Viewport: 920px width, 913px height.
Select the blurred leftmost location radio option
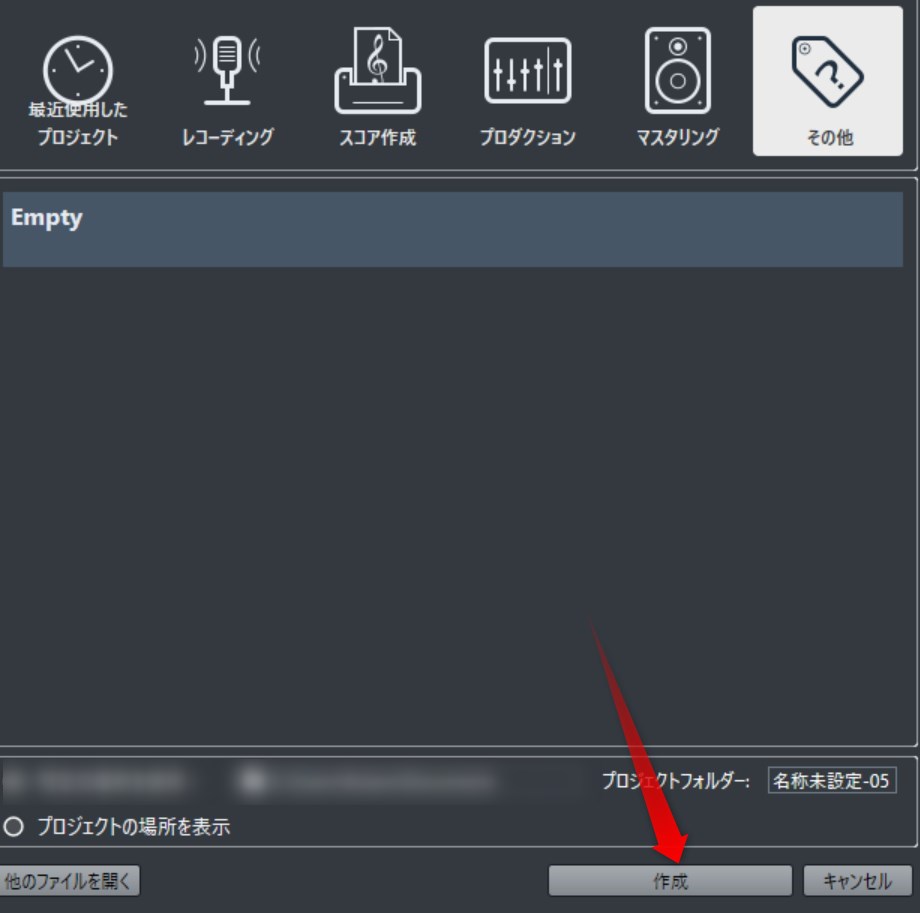click(13, 781)
